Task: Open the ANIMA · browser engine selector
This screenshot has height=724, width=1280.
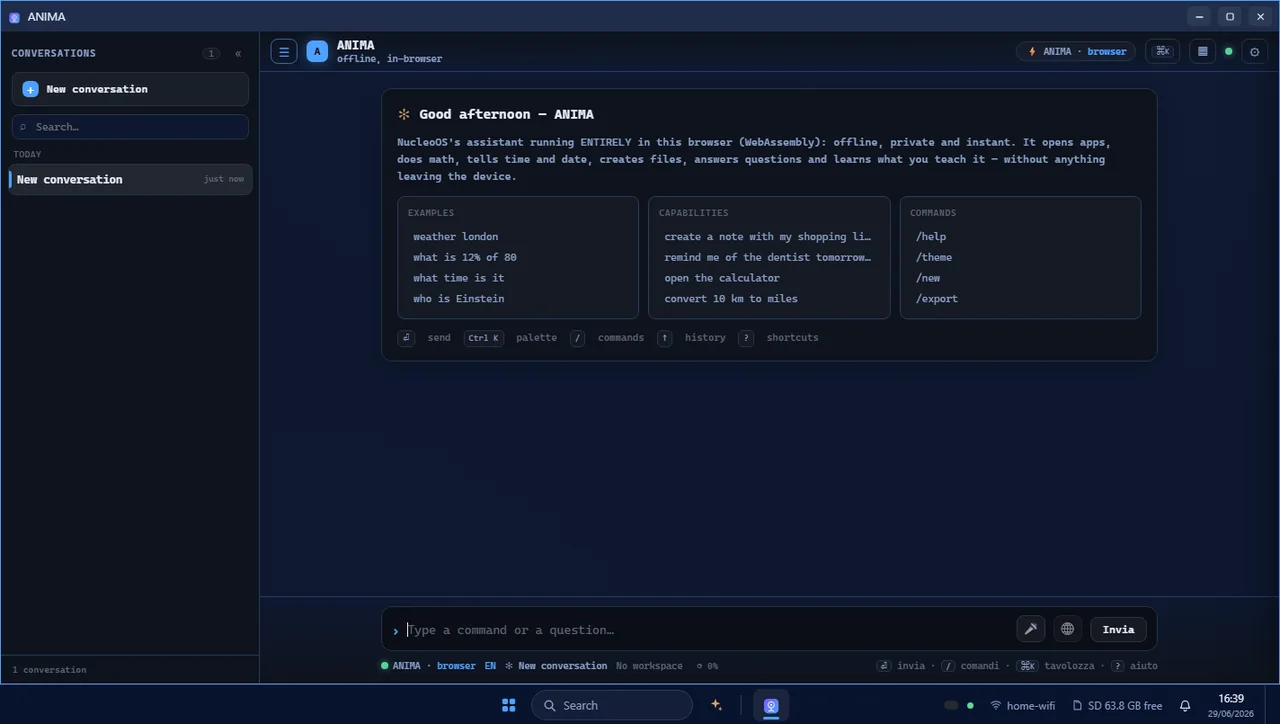Action: [1076, 52]
